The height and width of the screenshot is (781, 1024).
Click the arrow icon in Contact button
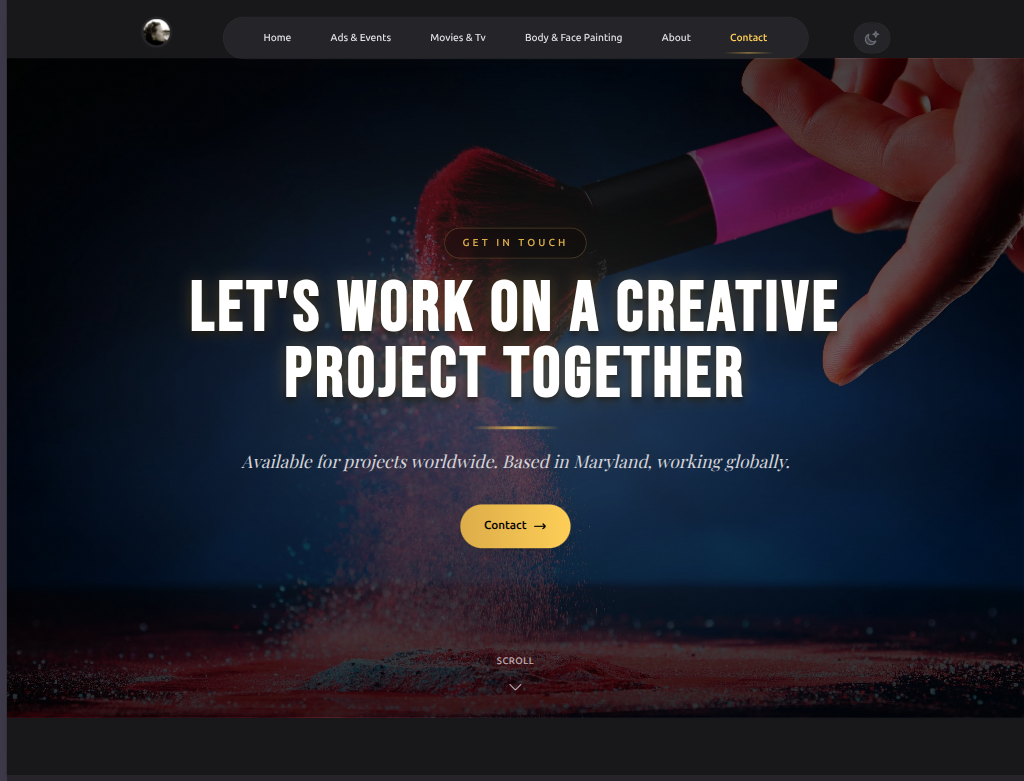[540, 526]
